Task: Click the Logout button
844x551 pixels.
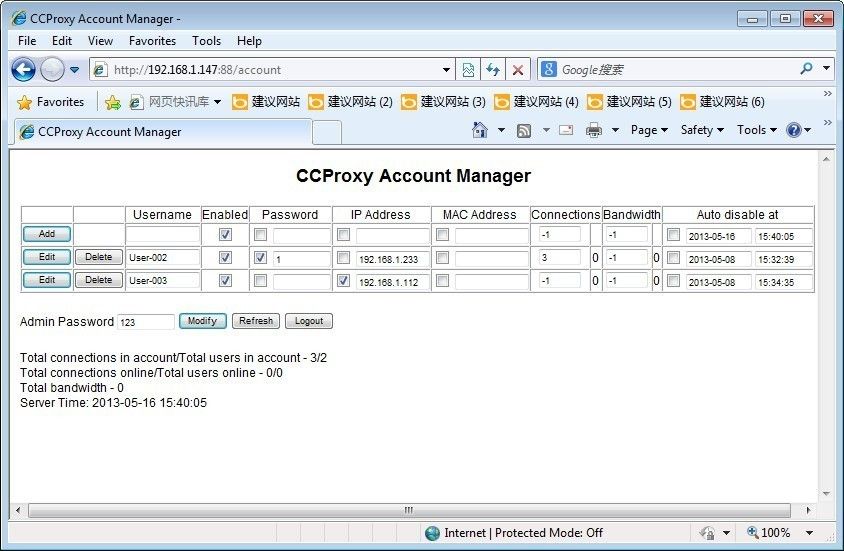Action: tap(309, 321)
